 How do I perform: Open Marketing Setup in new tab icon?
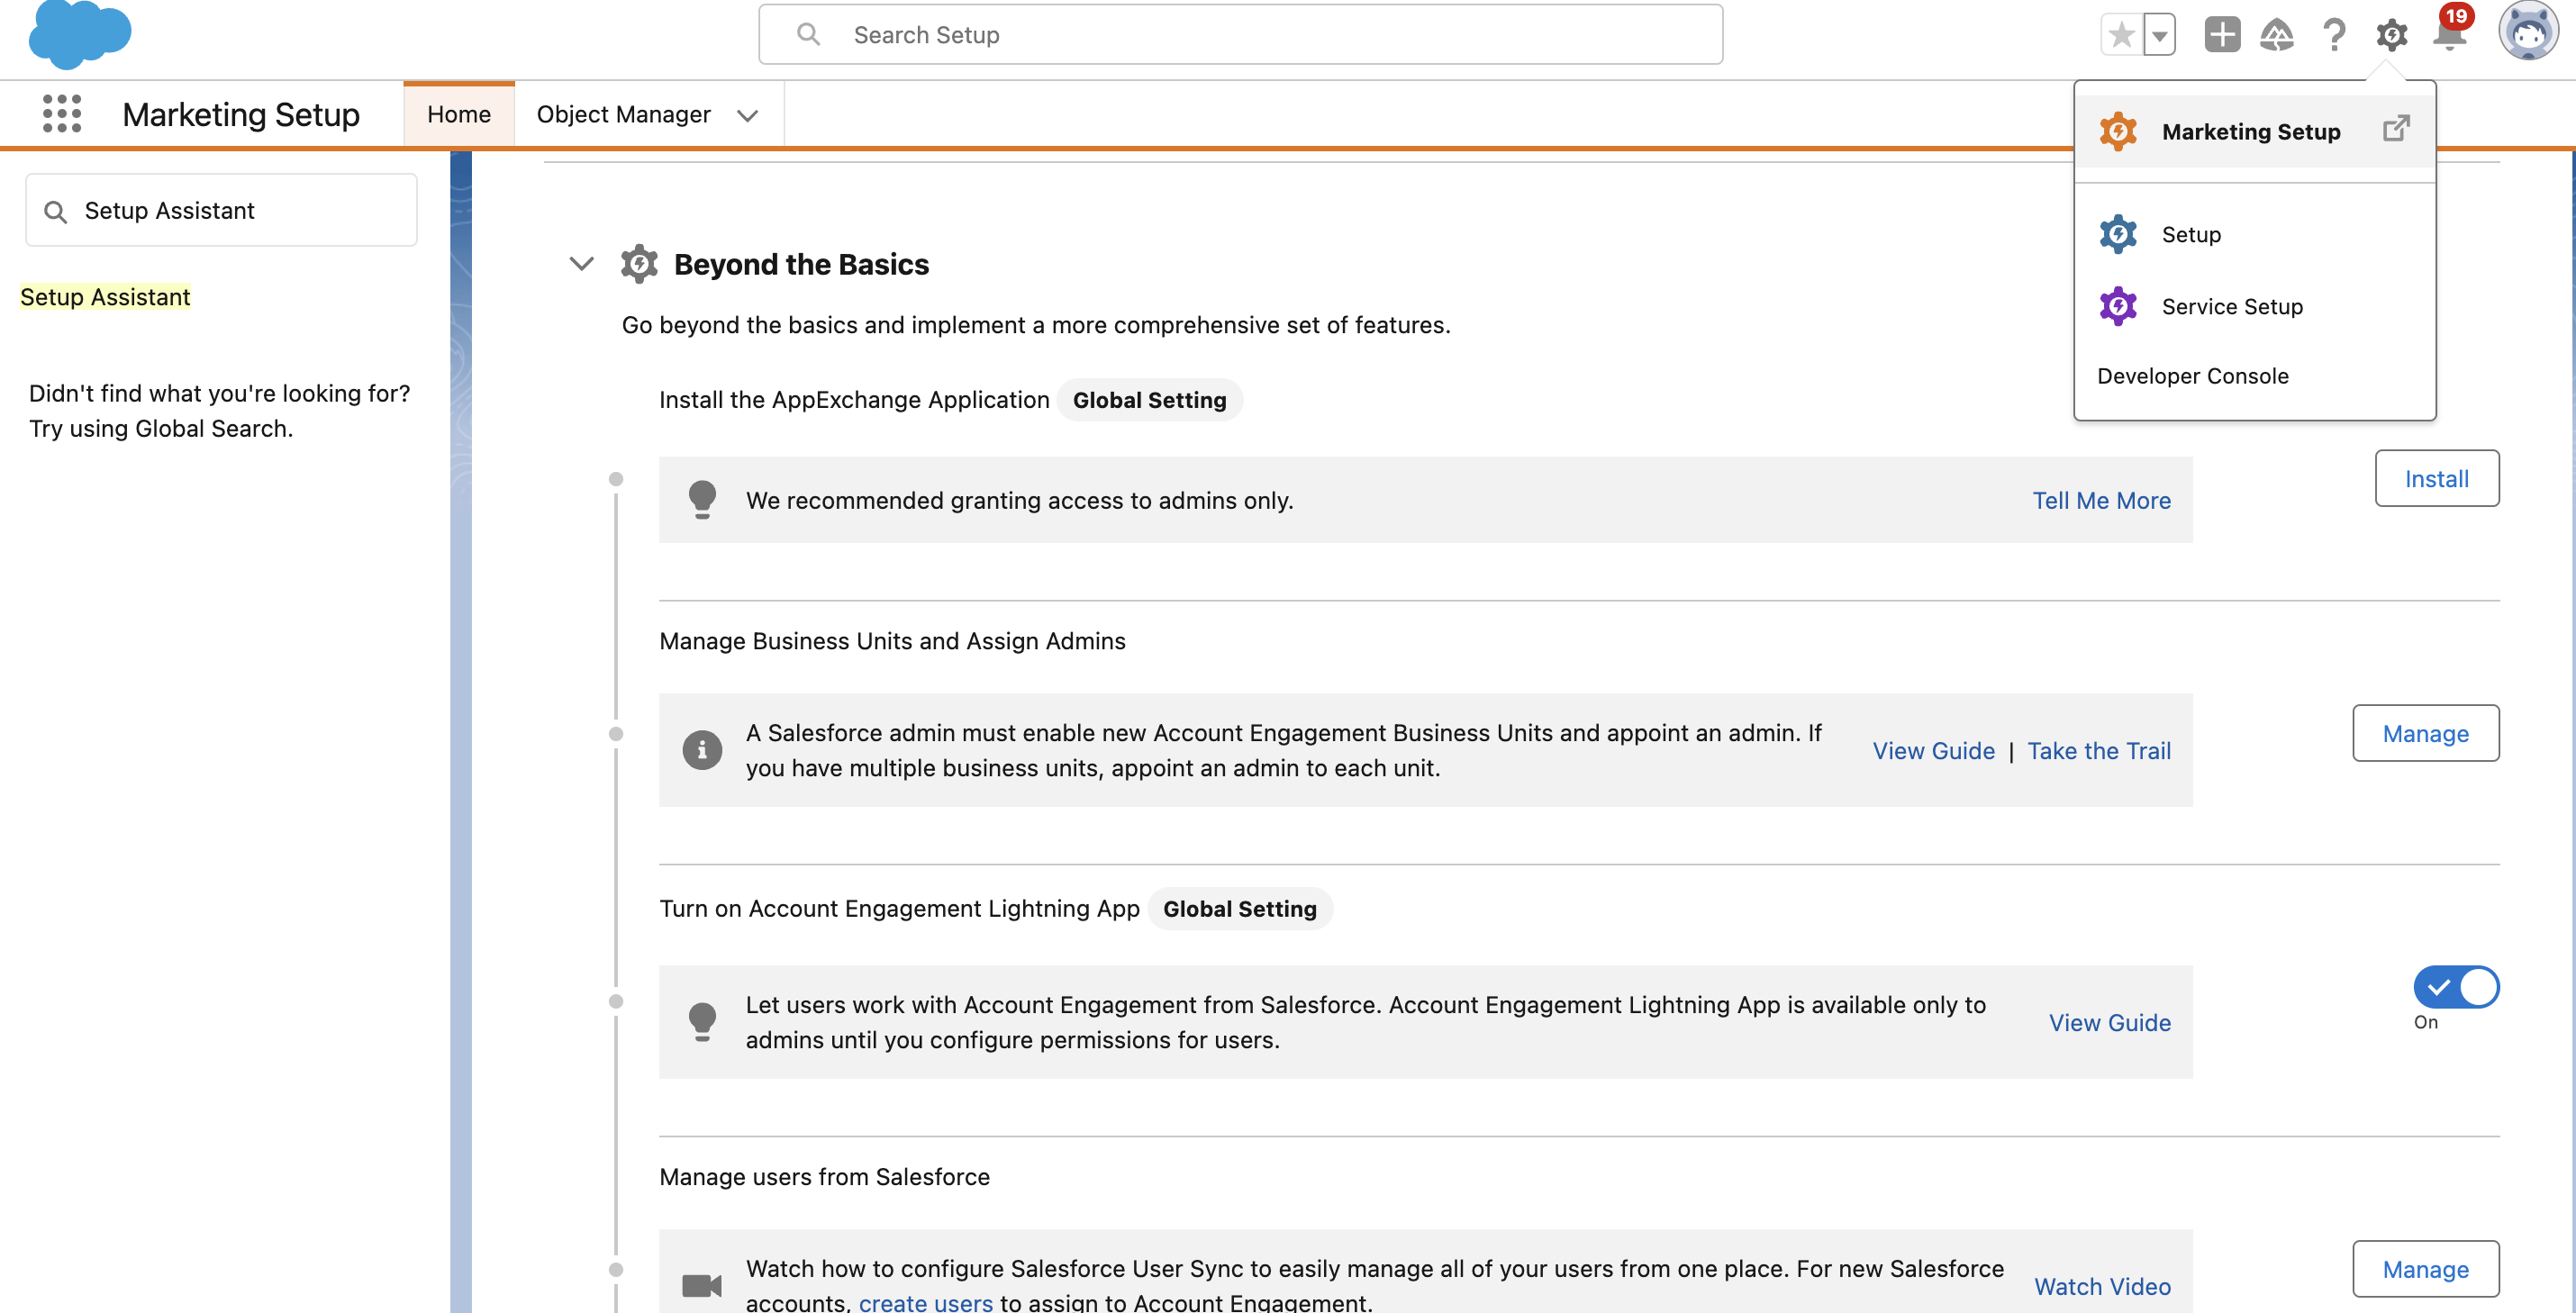pos(2396,129)
